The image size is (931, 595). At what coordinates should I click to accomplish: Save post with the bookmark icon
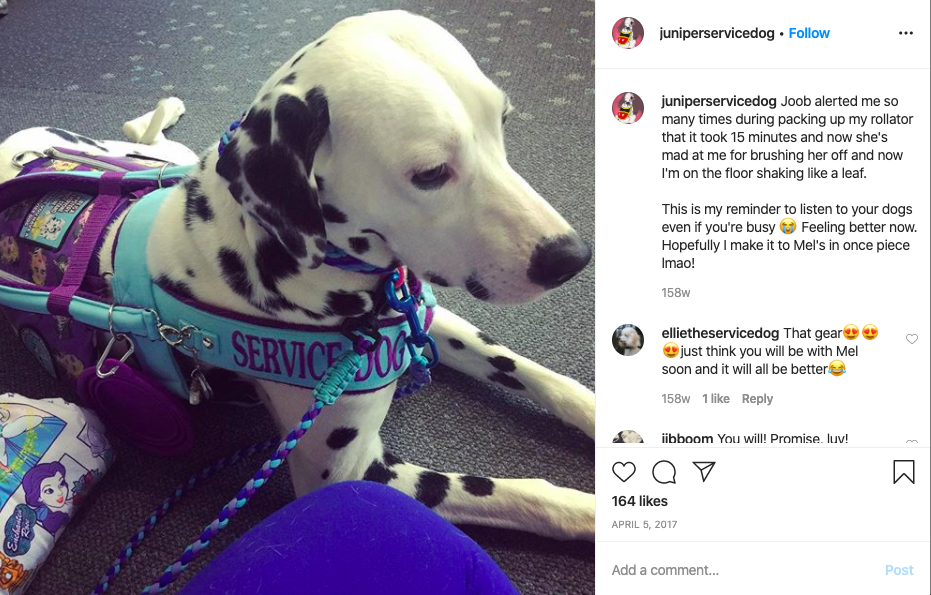pos(904,472)
